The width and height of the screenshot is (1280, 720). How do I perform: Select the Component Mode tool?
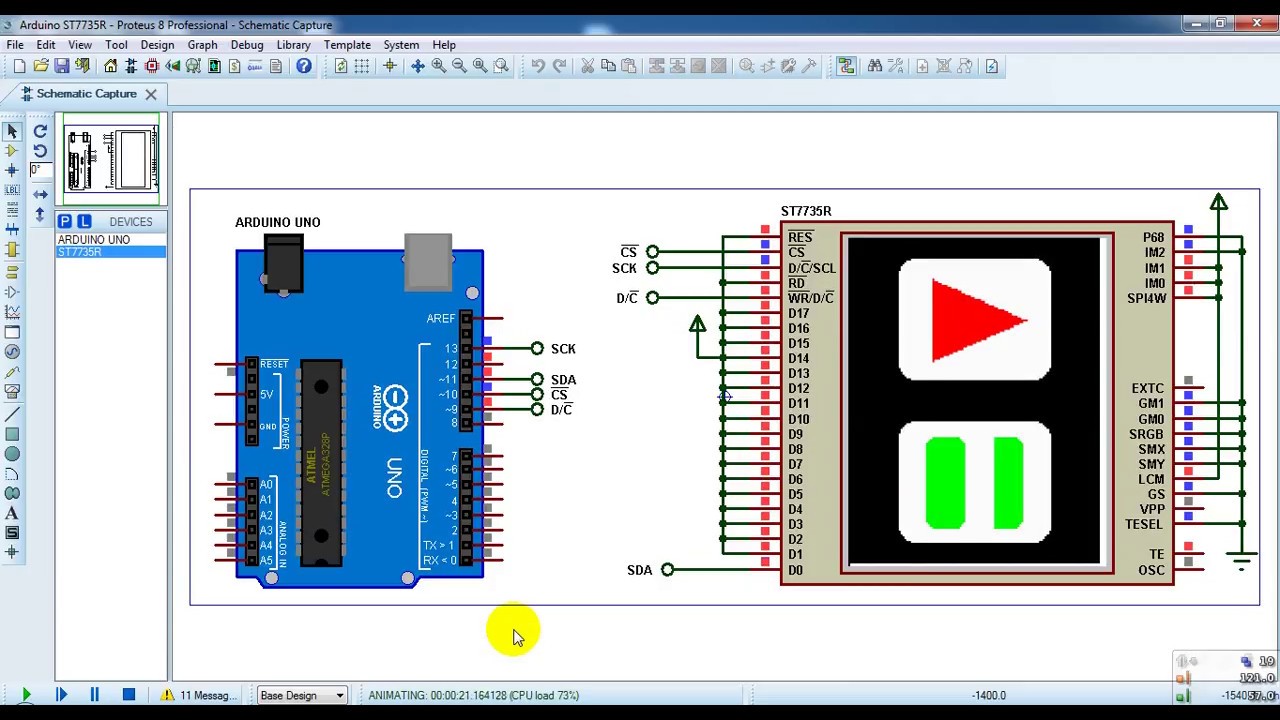12,151
